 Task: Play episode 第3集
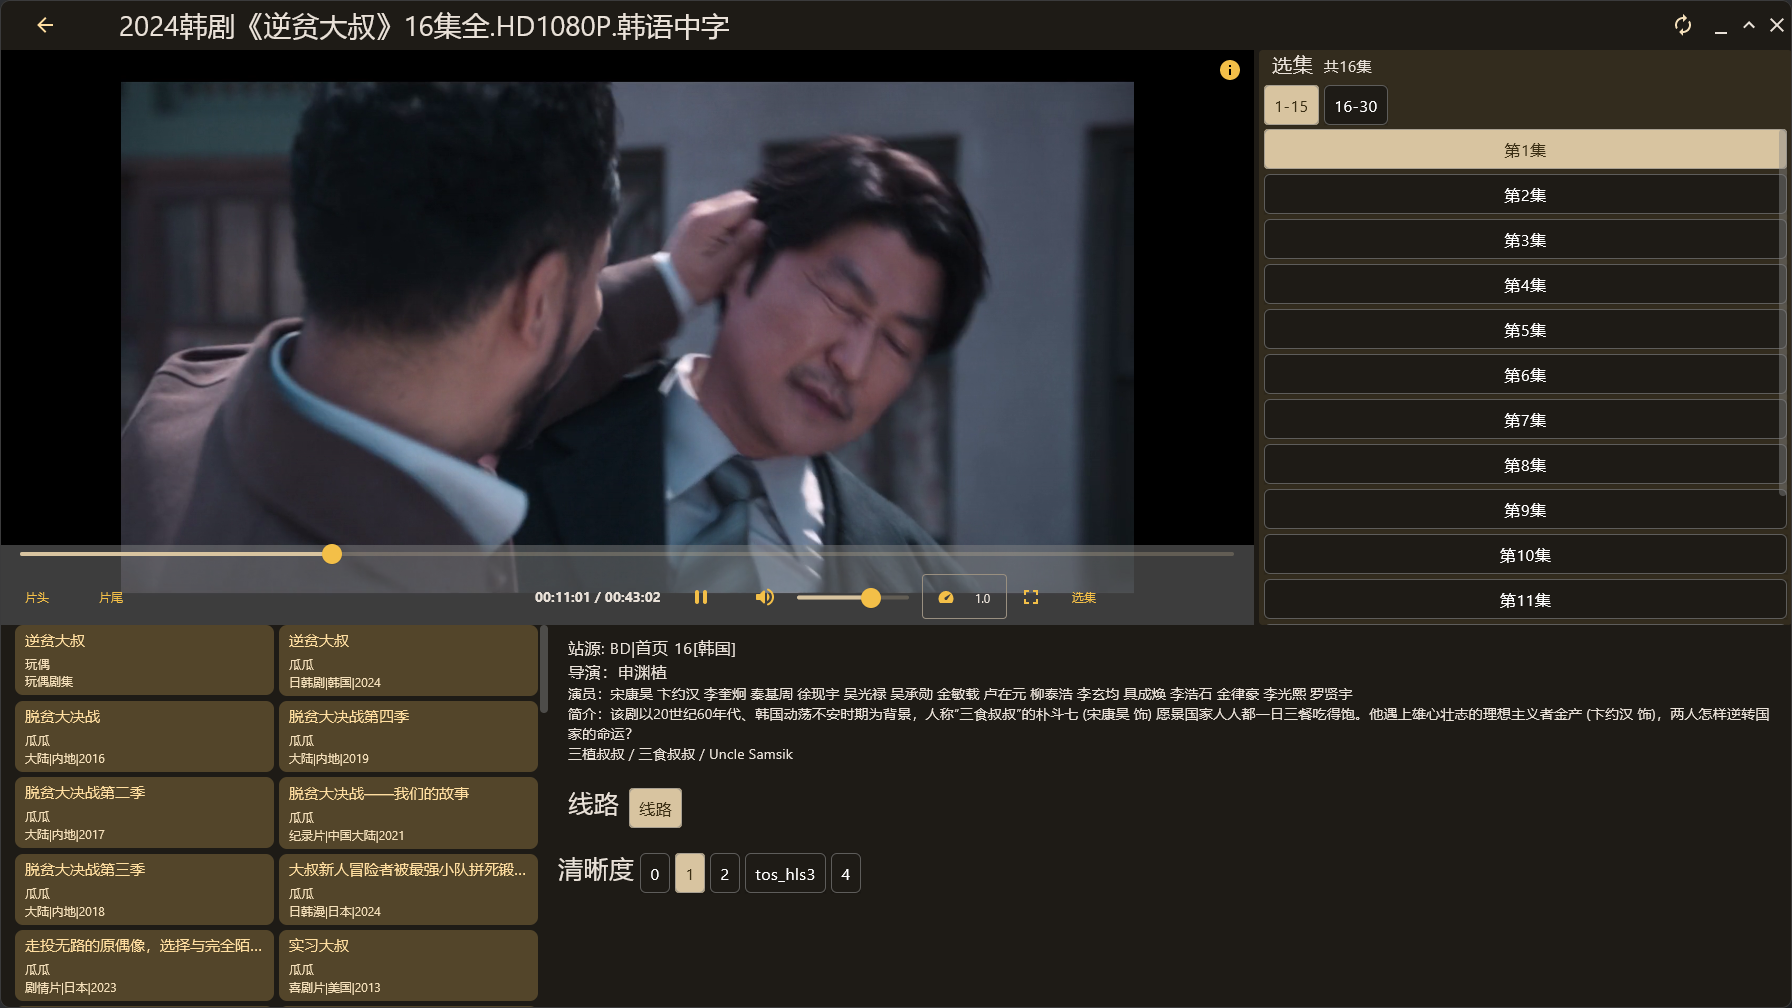[1524, 240]
